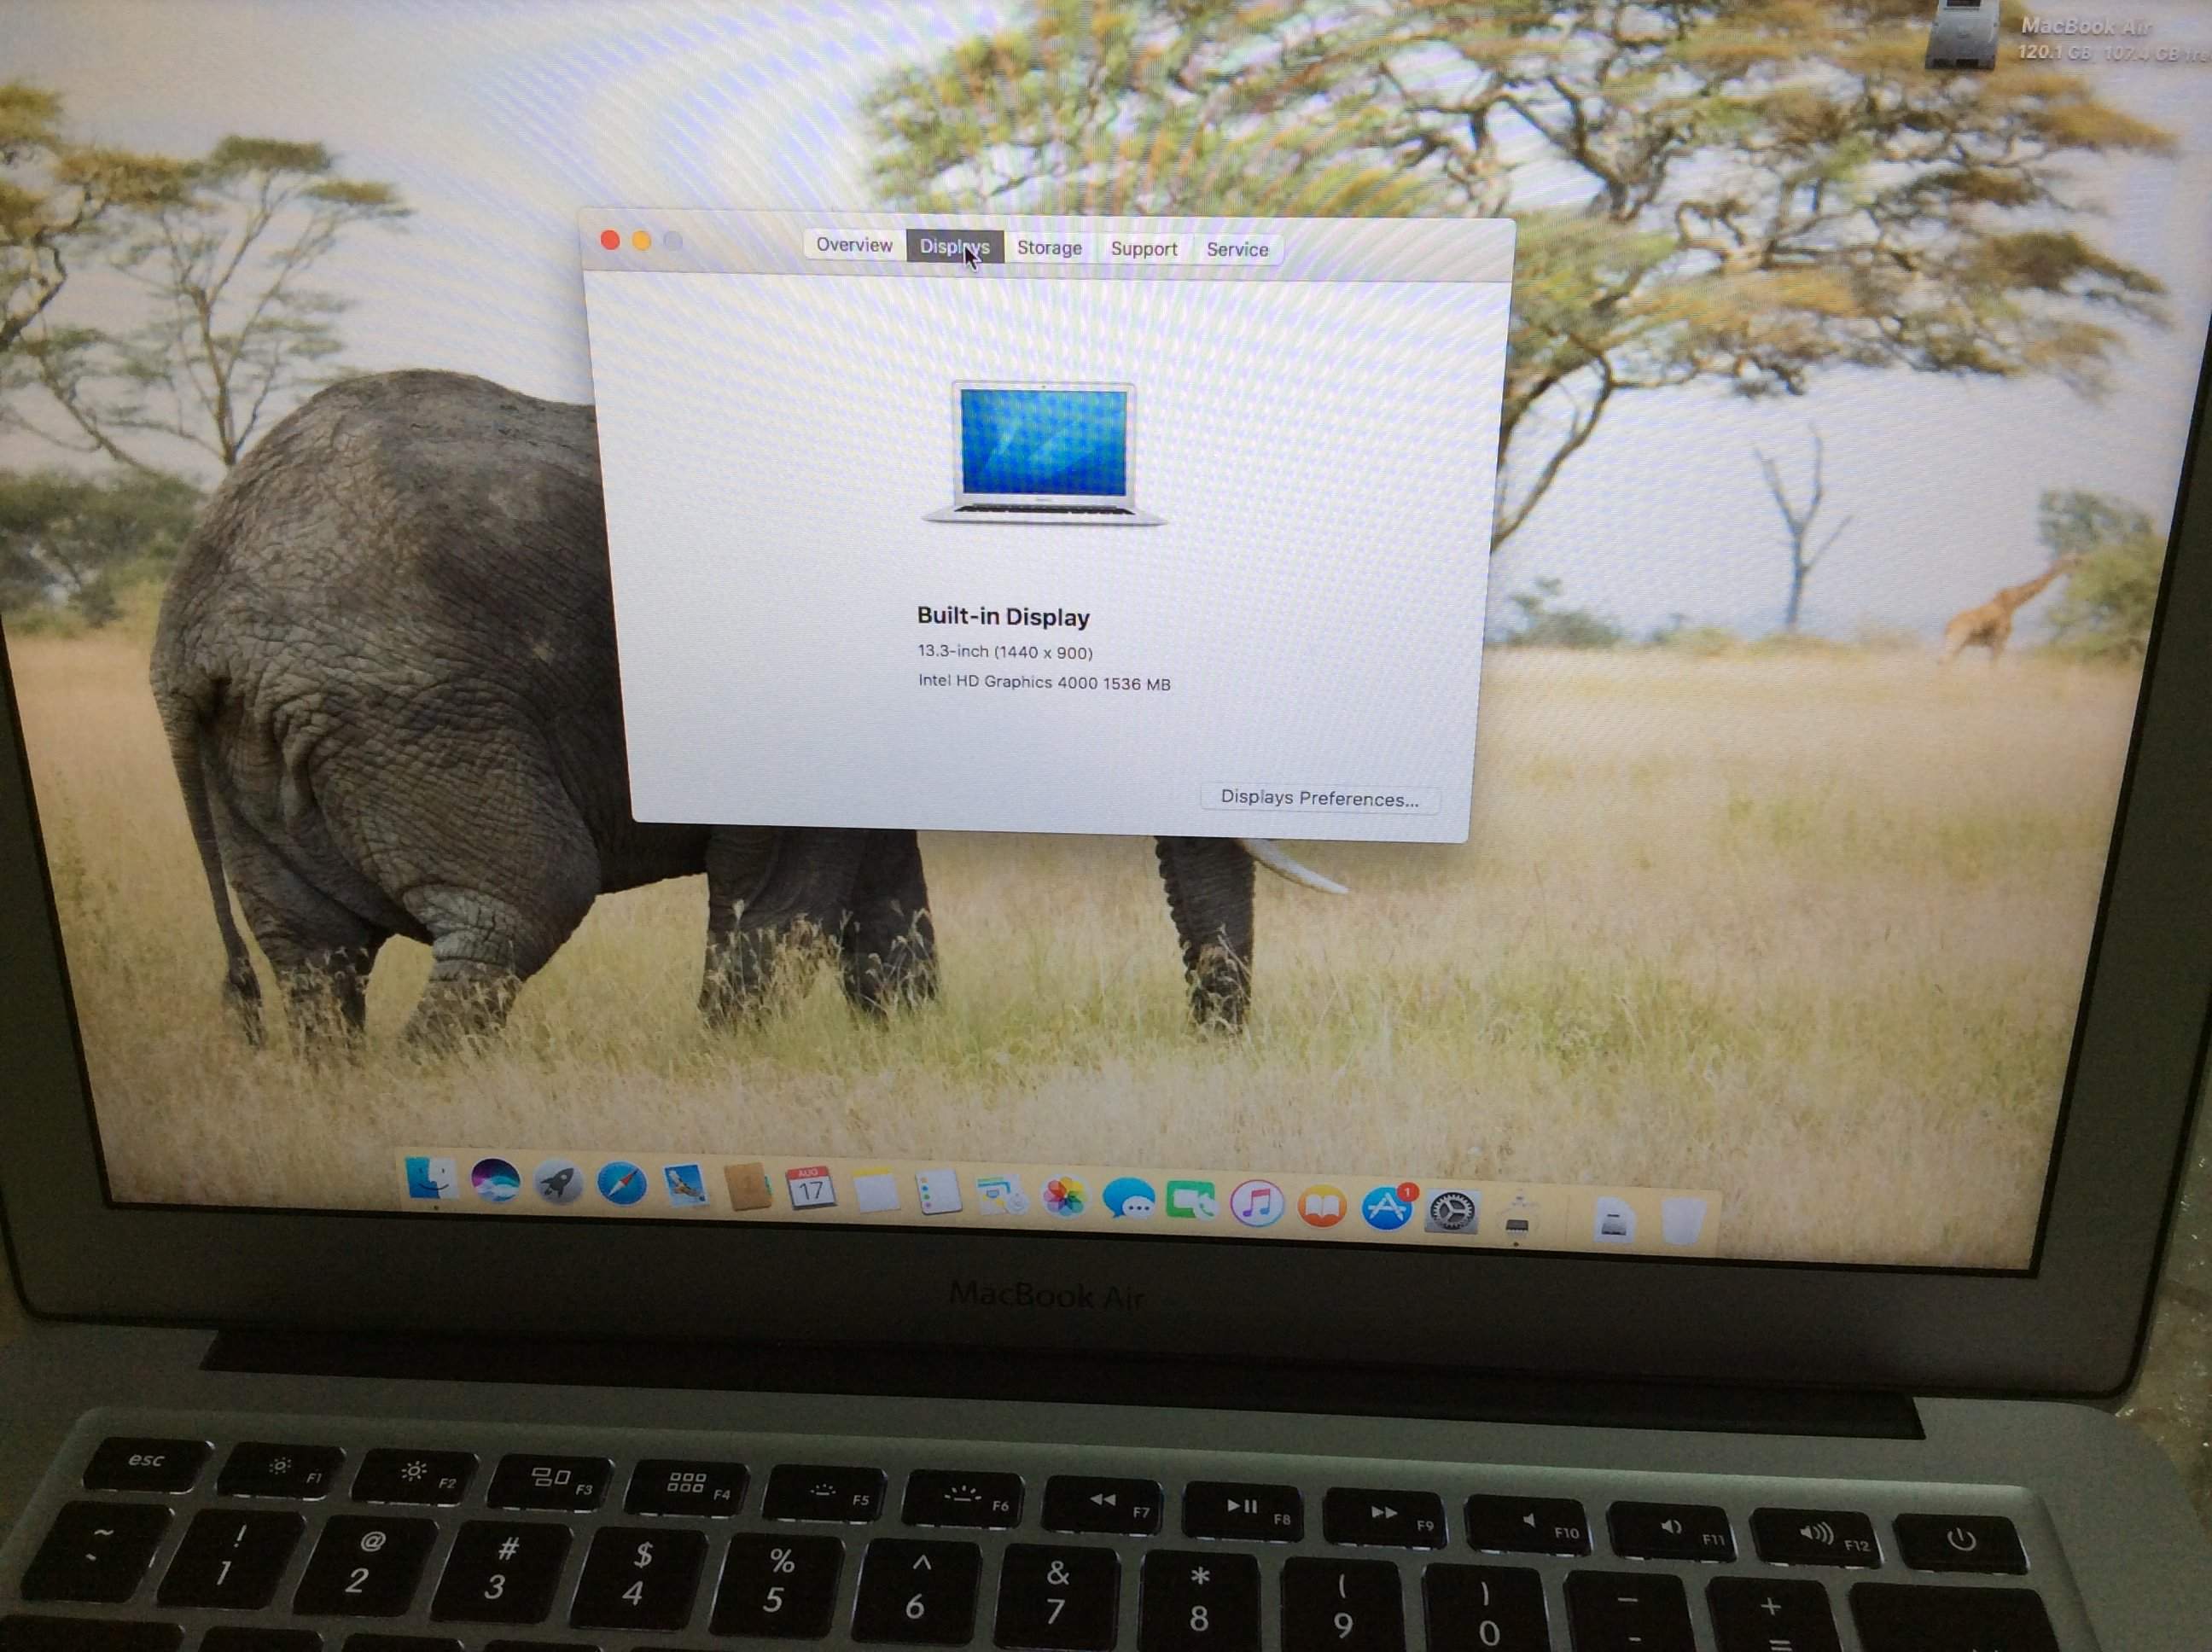The image size is (2212, 1652).
Task: Open Calendar showing date 17
Action: pyautogui.click(x=810, y=1189)
